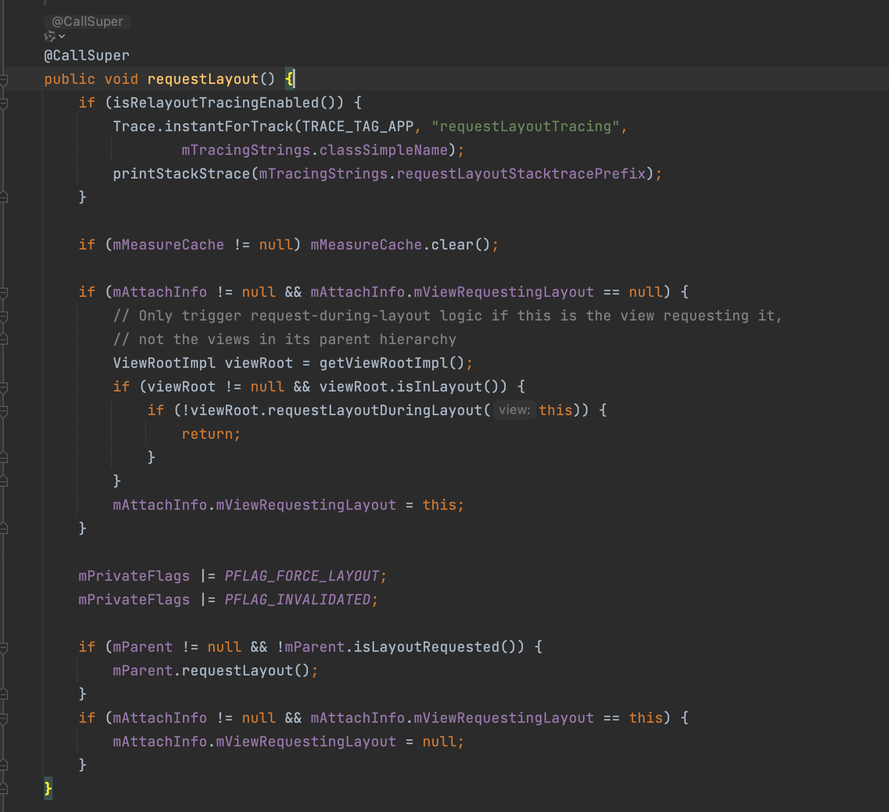This screenshot has height=812, width=889.
Task: Fold the viewRoot.isInLayout if block
Action: coord(4,386)
